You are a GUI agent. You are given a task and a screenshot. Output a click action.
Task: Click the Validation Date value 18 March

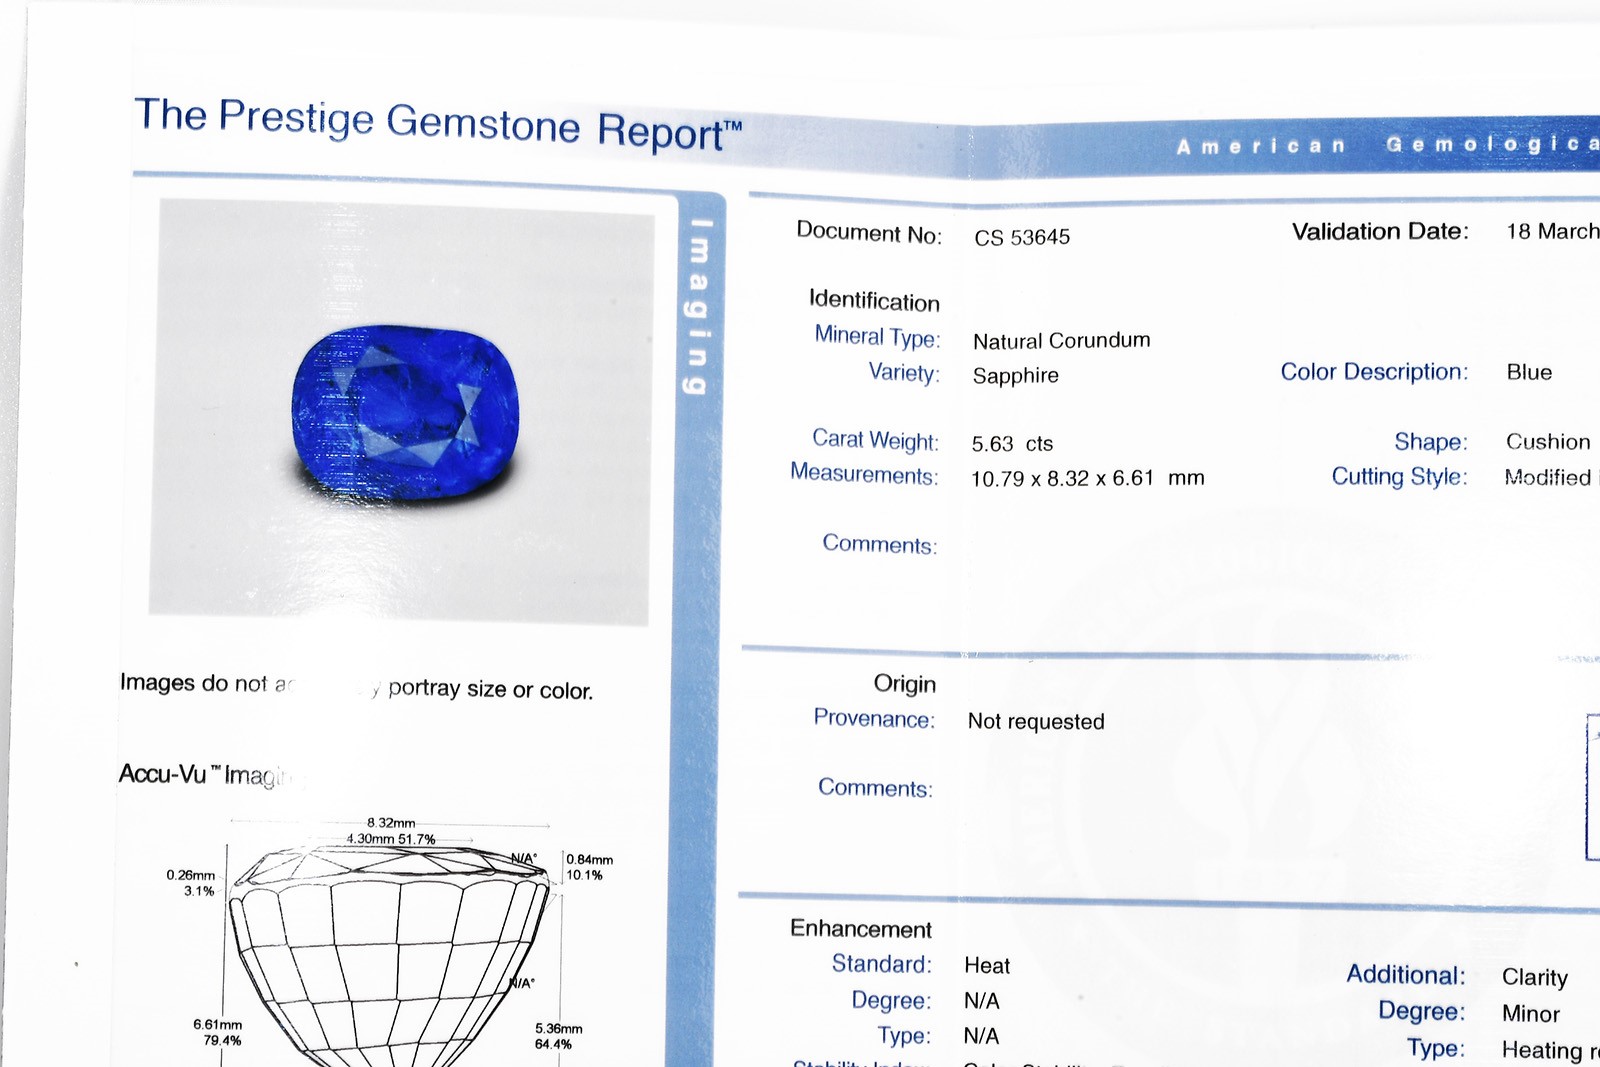[x=1551, y=232]
